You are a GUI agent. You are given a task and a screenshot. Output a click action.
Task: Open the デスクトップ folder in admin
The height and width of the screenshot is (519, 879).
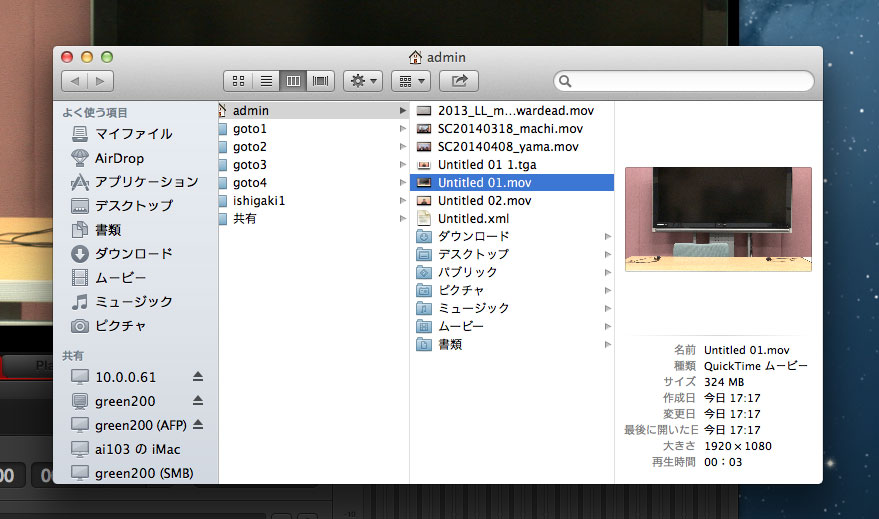coord(512,254)
